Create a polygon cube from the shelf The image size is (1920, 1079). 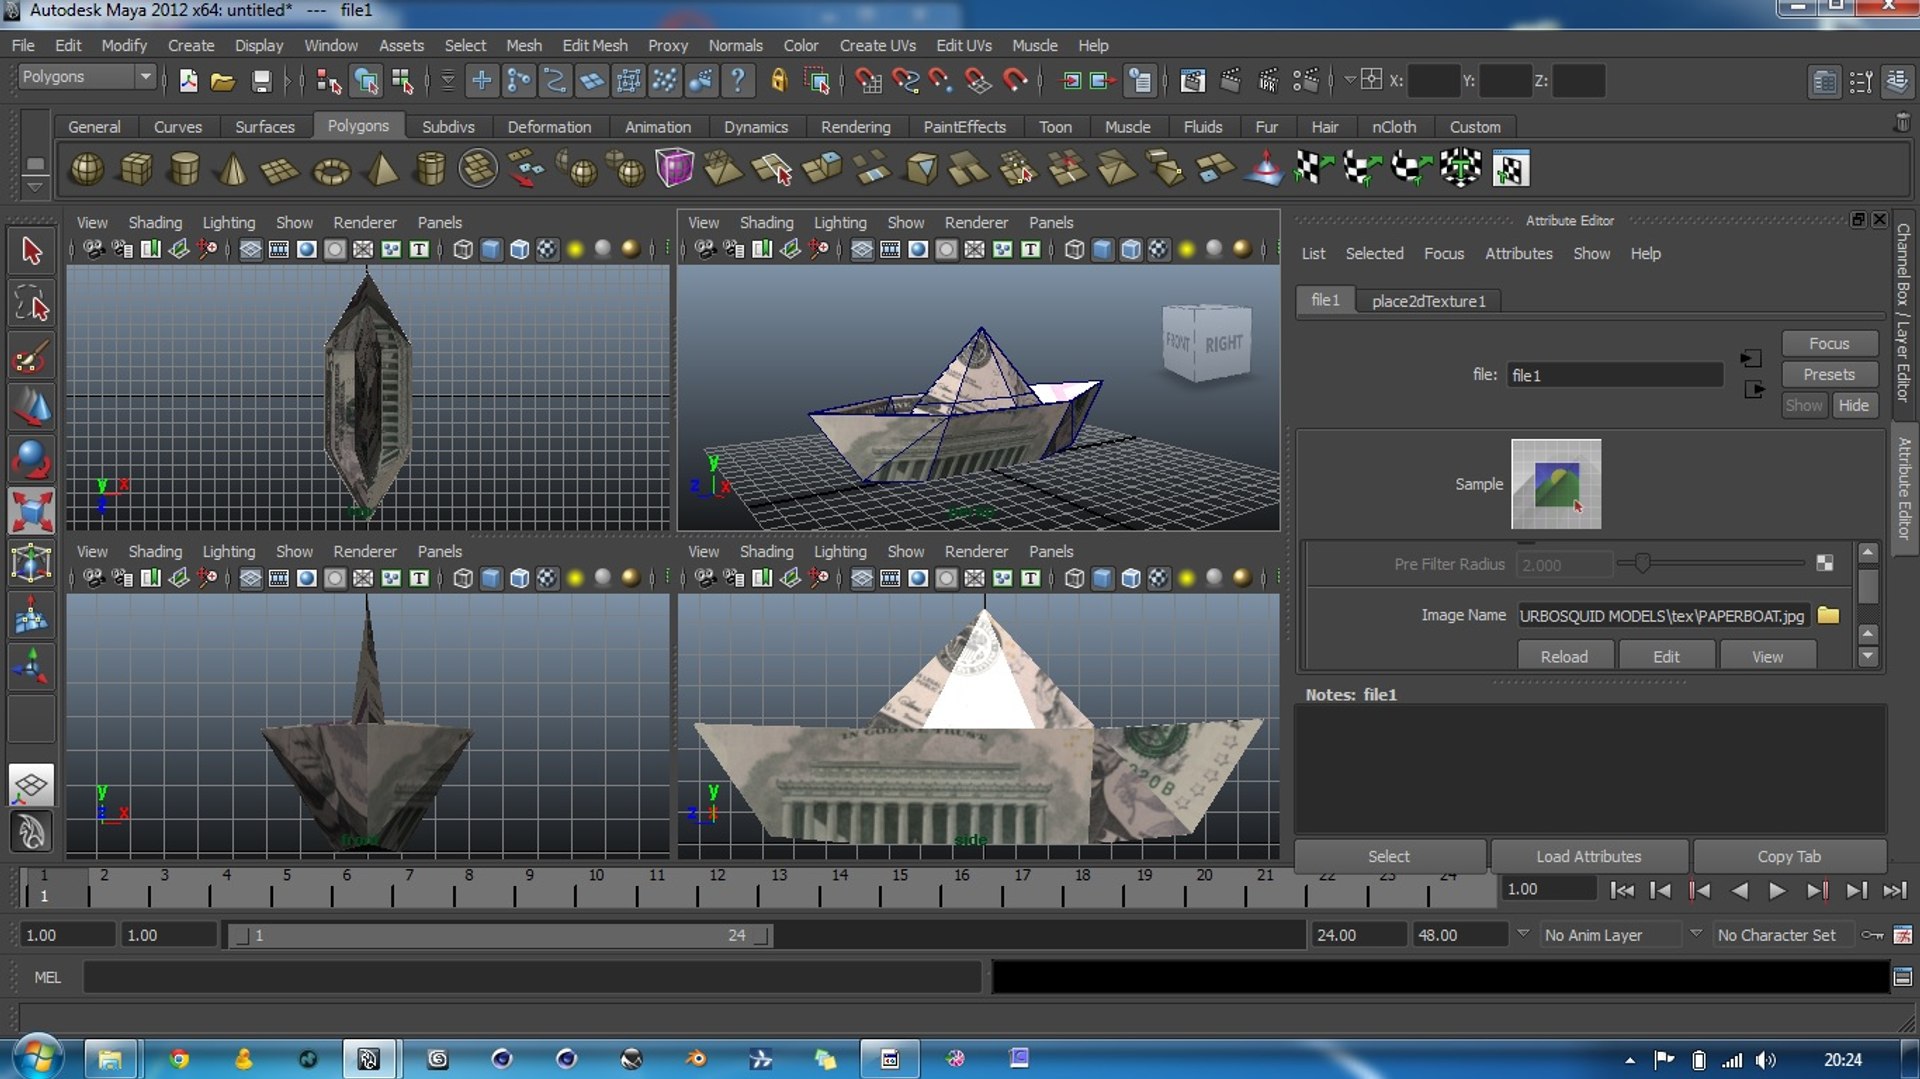coord(136,169)
